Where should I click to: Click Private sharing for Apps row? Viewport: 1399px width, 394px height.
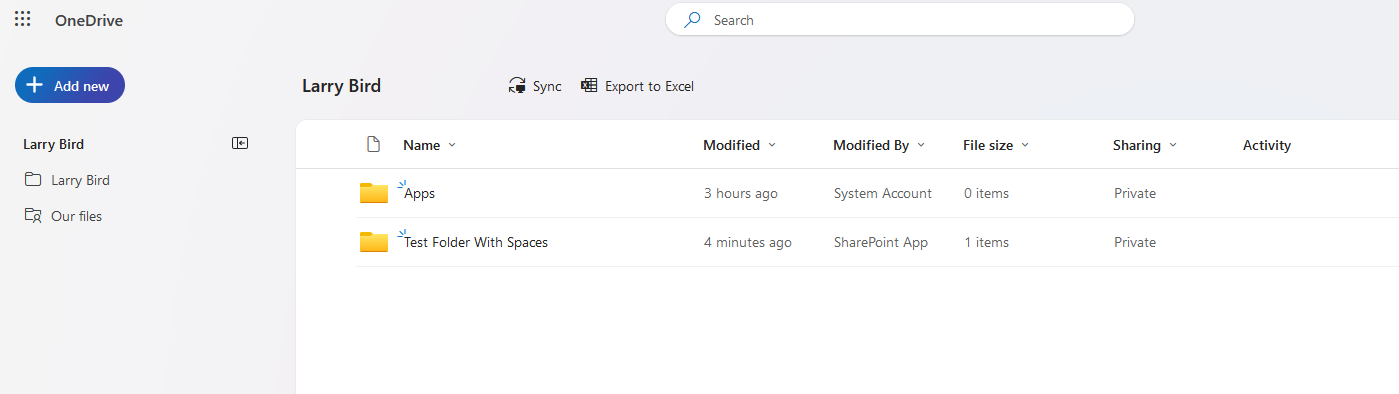point(1135,194)
